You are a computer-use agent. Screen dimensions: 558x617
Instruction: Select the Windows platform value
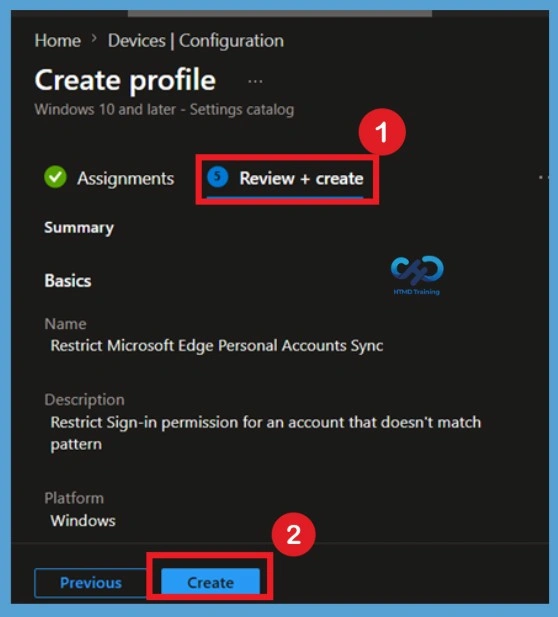(83, 521)
